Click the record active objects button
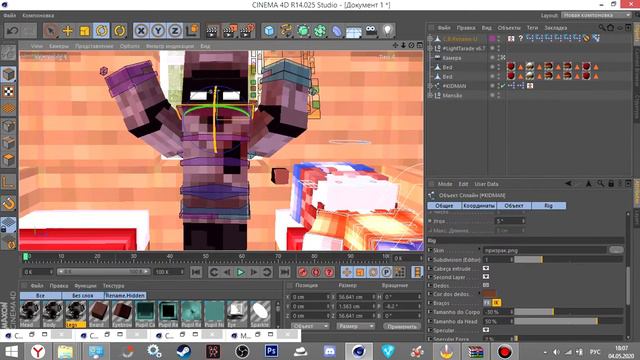This screenshot has width=640, height=360. (302, 272)
